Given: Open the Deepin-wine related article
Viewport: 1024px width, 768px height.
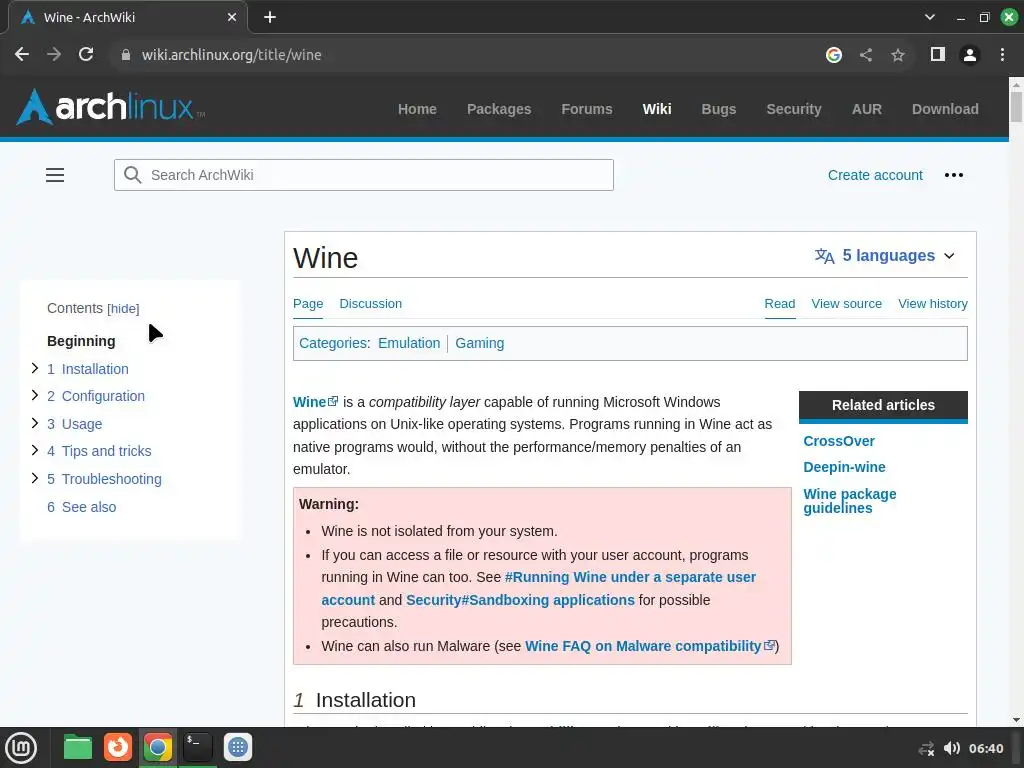Looking at the screenshot, I should coord(844,467).
